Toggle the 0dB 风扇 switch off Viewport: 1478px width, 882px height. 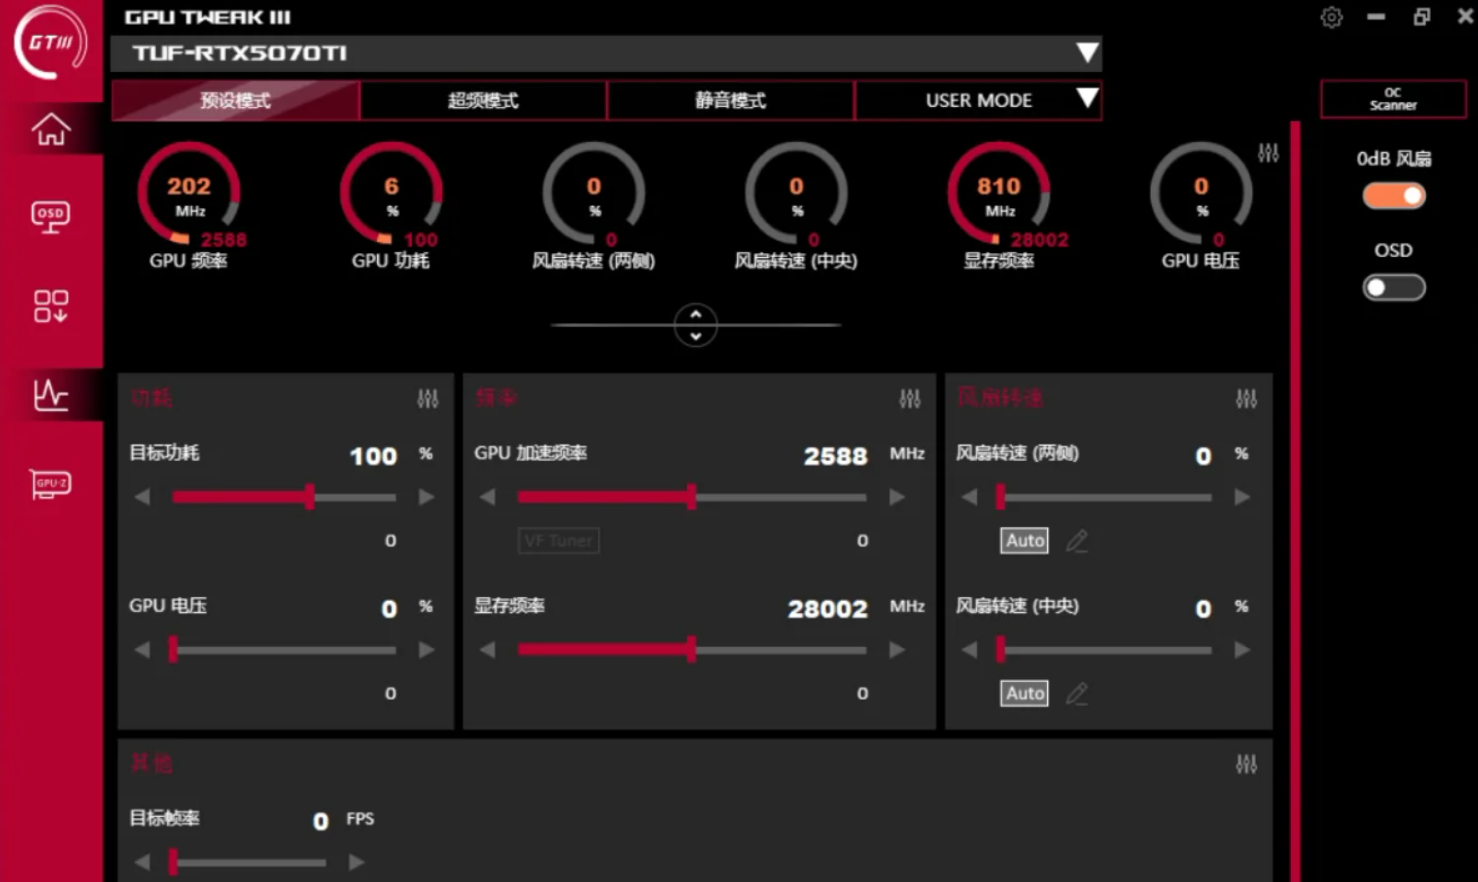(1393, 196)
